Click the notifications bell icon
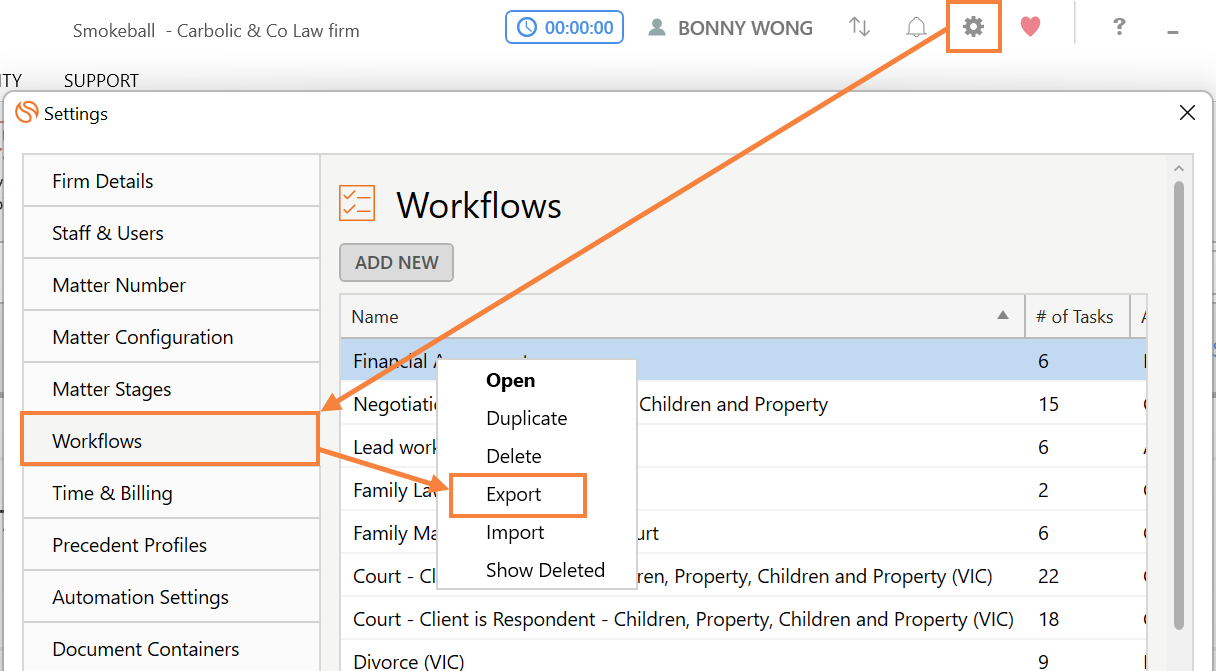The height and width of the screenshot is (671, 1216). click(916, 27)
